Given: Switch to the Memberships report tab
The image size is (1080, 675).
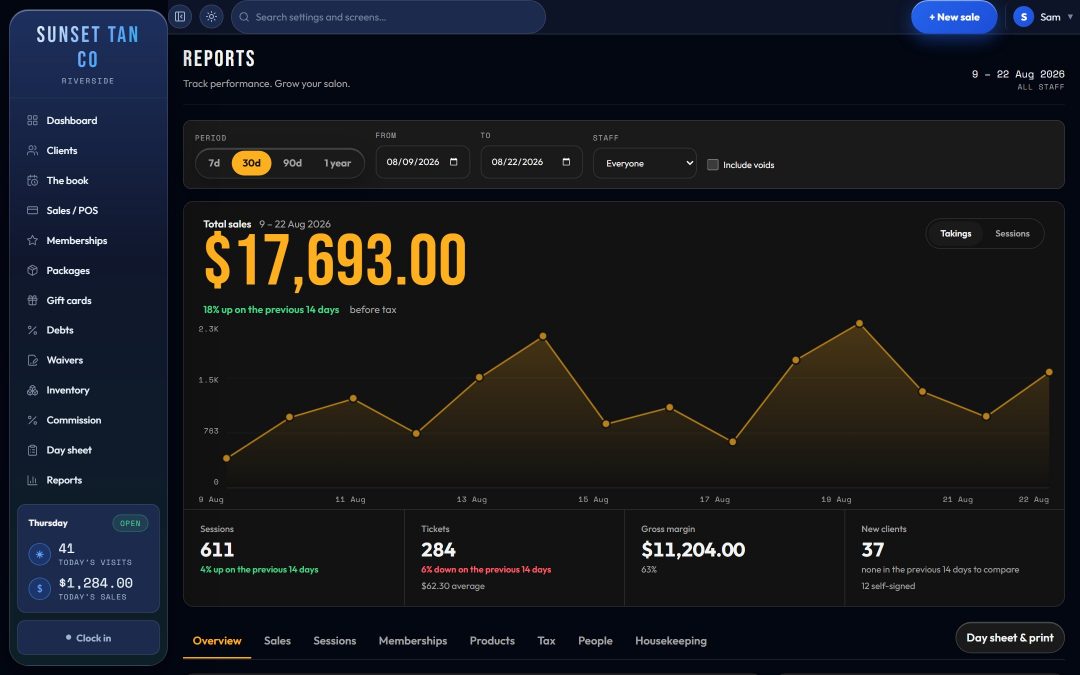Looking at the screenshot, I should click(x=413, y=641).
